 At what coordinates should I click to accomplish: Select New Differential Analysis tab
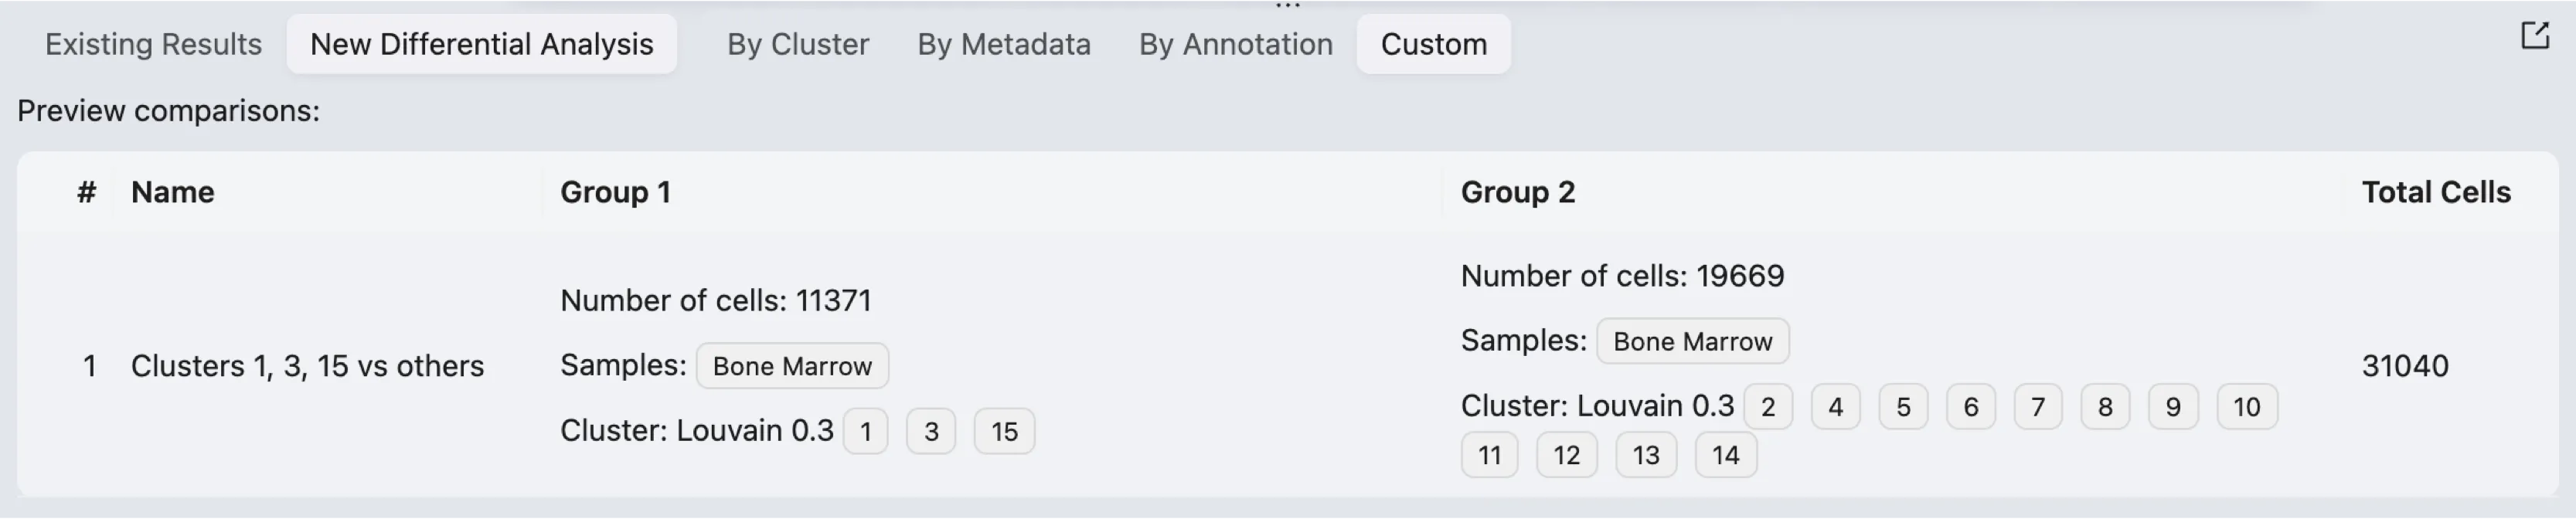481,44
